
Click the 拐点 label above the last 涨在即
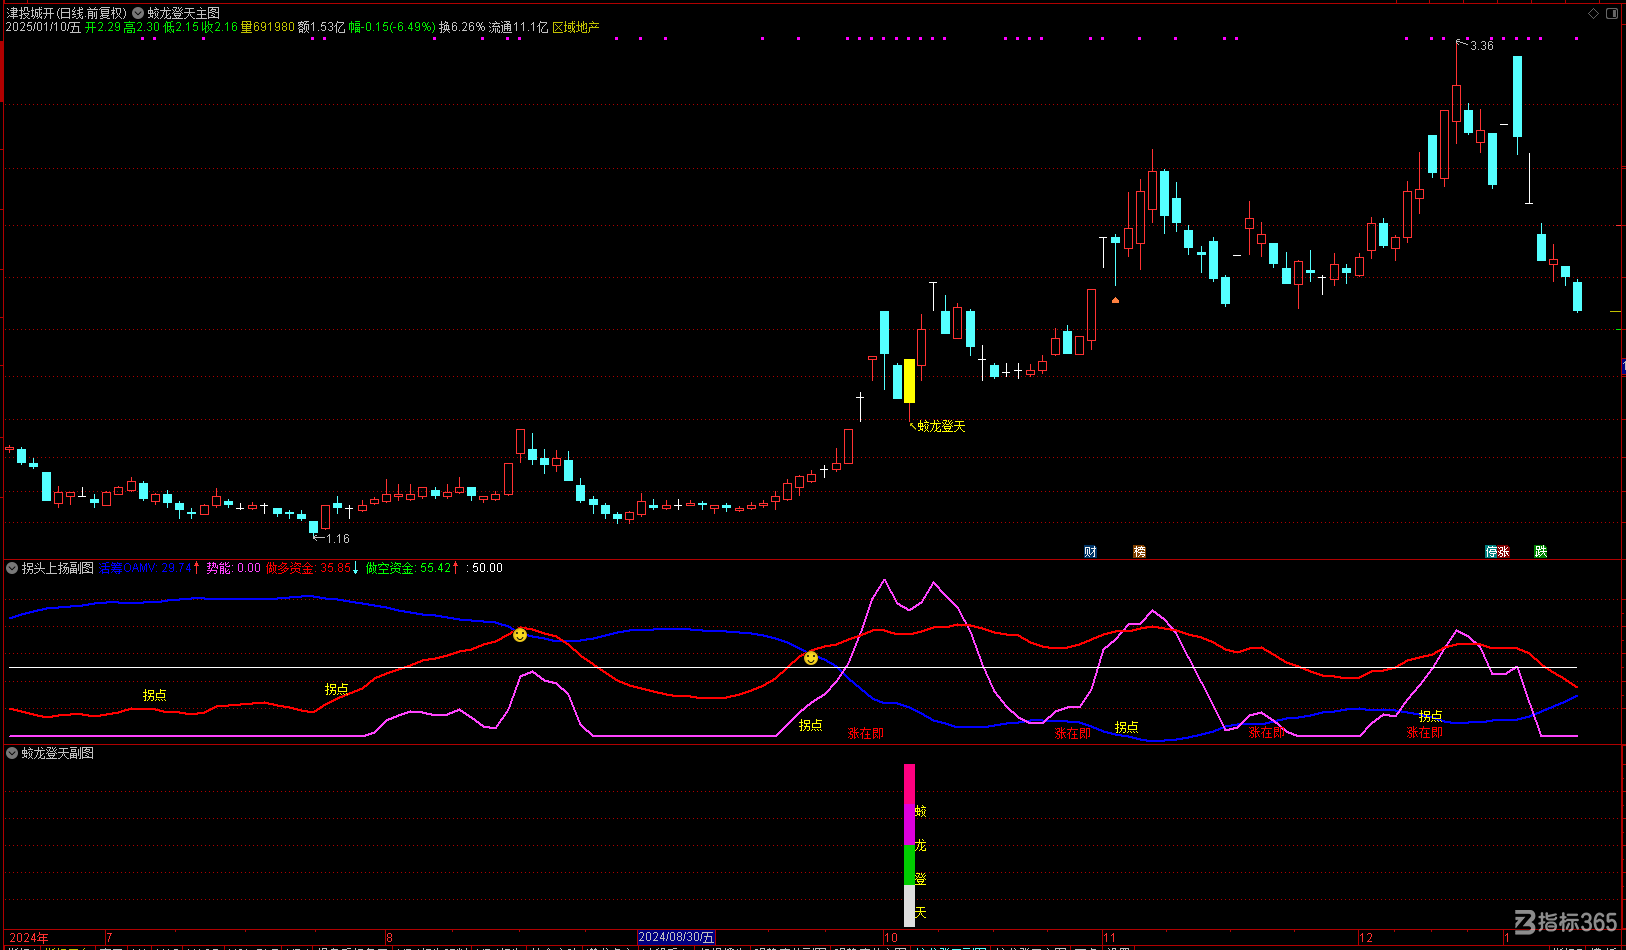[1430, 716]
